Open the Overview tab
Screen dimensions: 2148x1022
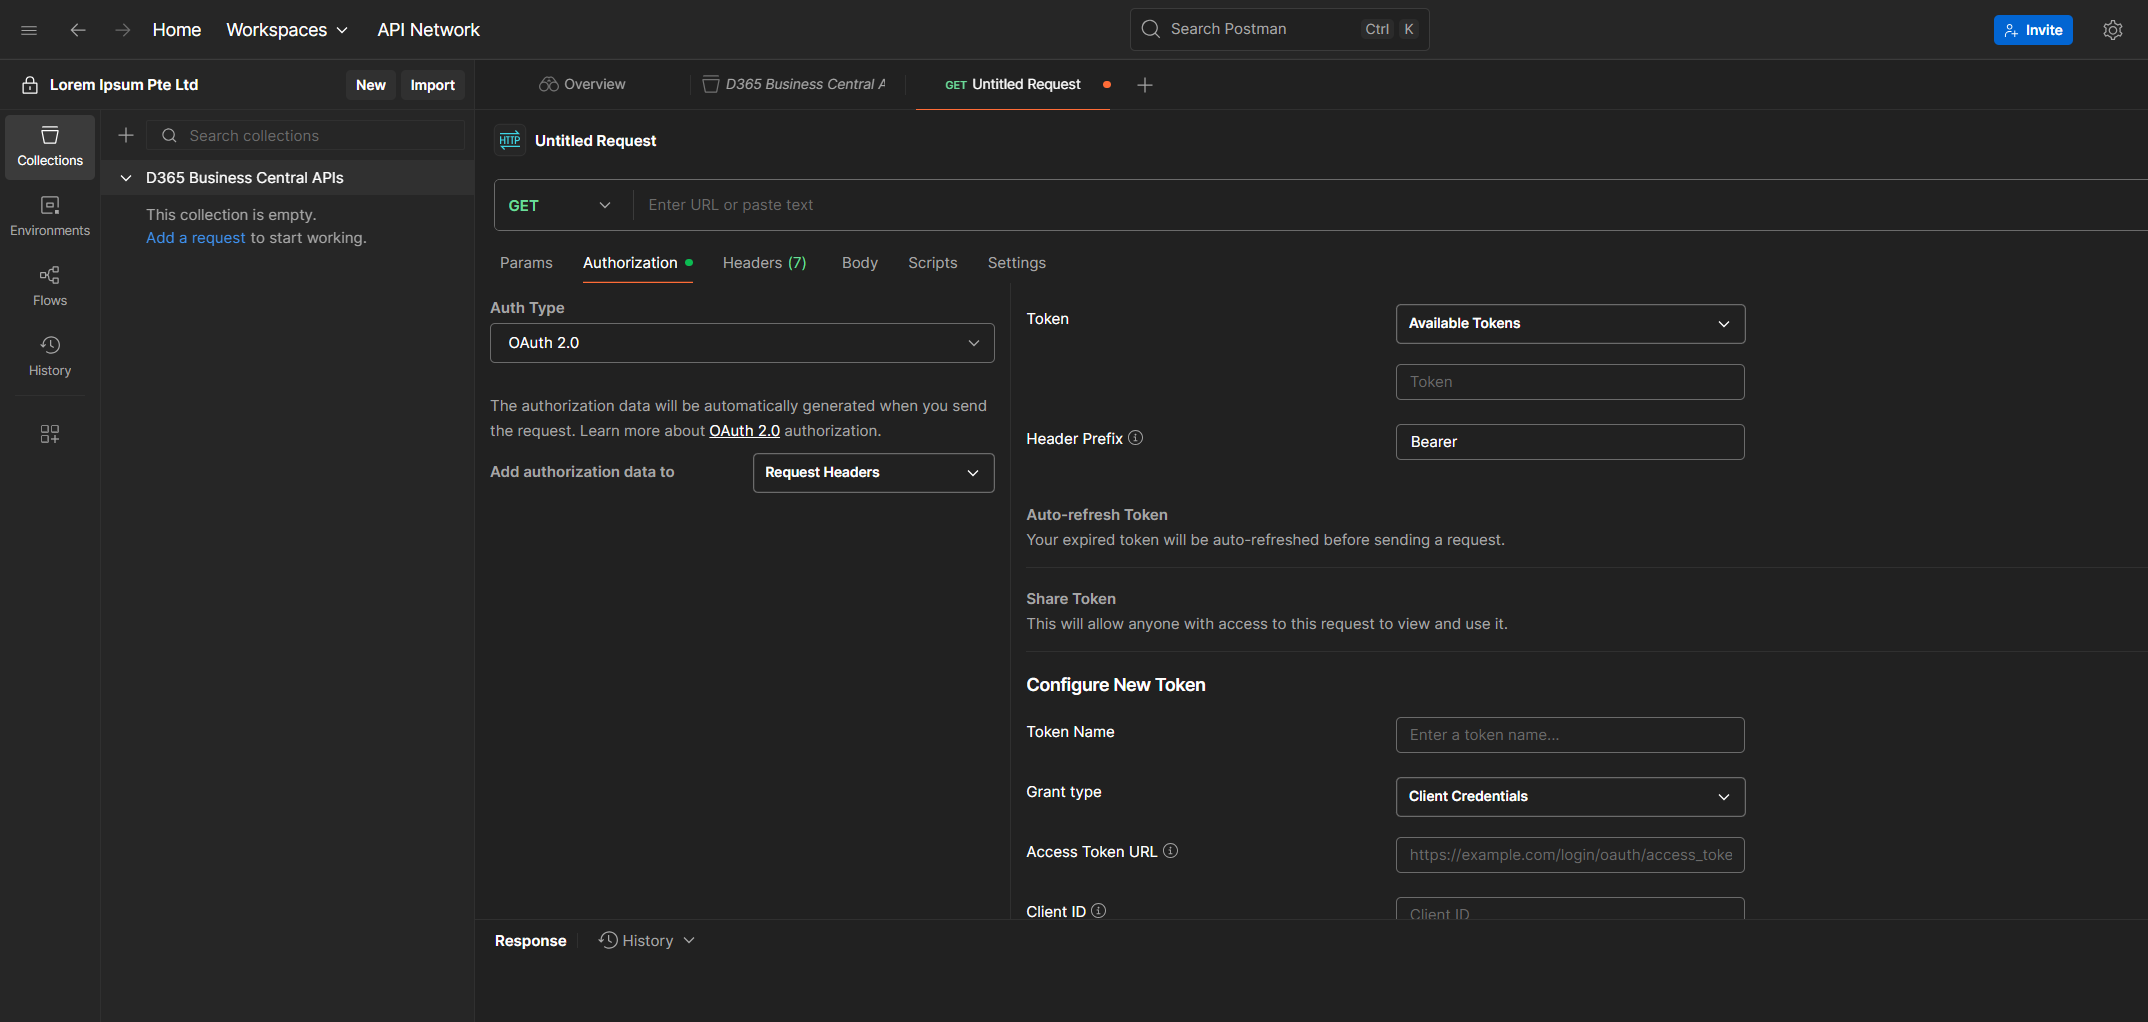point(583,85)
